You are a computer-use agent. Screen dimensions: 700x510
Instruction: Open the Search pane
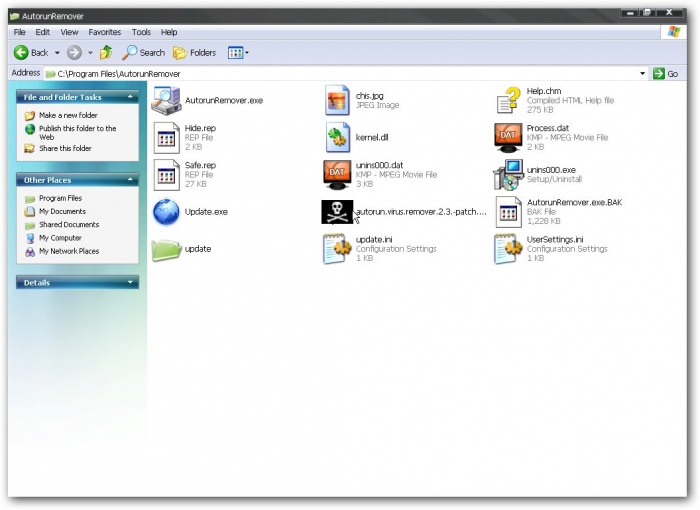click(x=143, y=53)
